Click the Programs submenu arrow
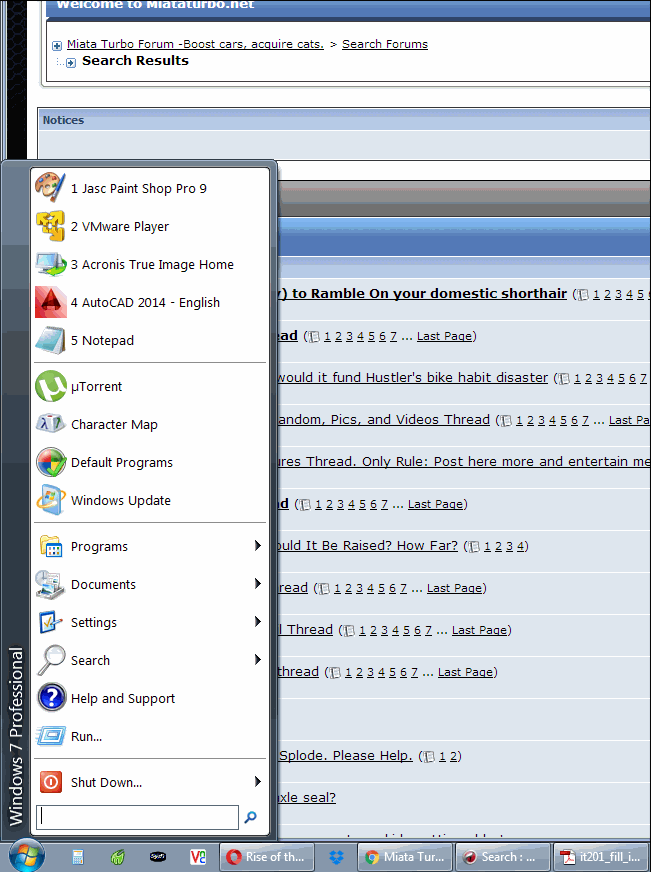Viewport: 651px width, 872px height. 257,546
